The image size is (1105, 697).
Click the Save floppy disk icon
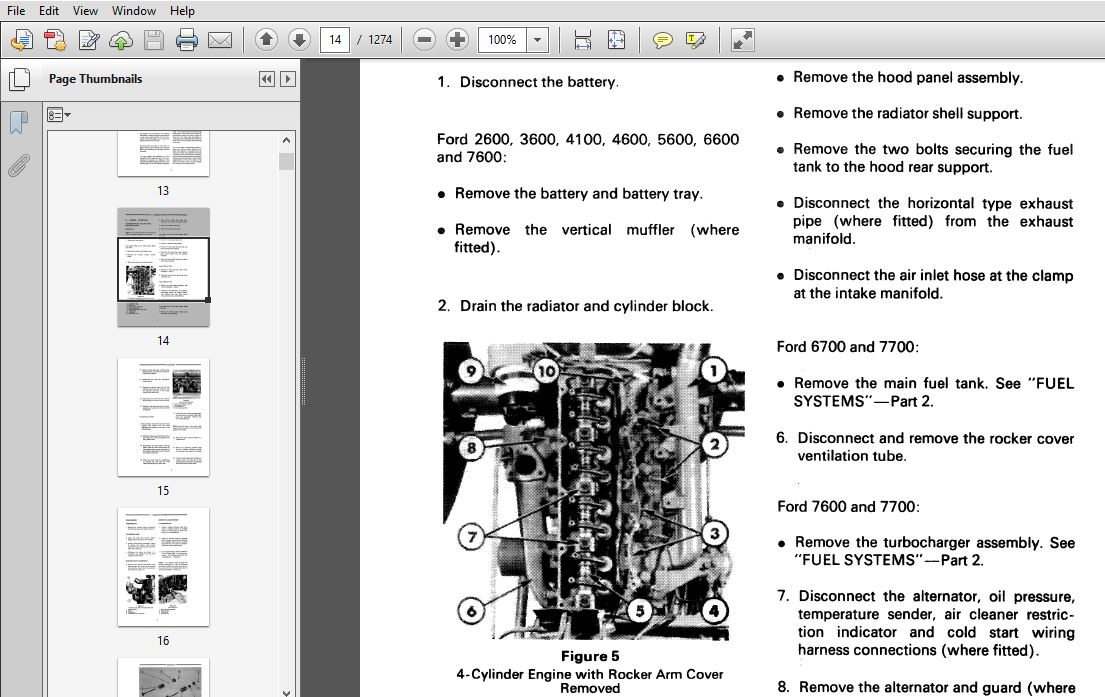point(154,40)
